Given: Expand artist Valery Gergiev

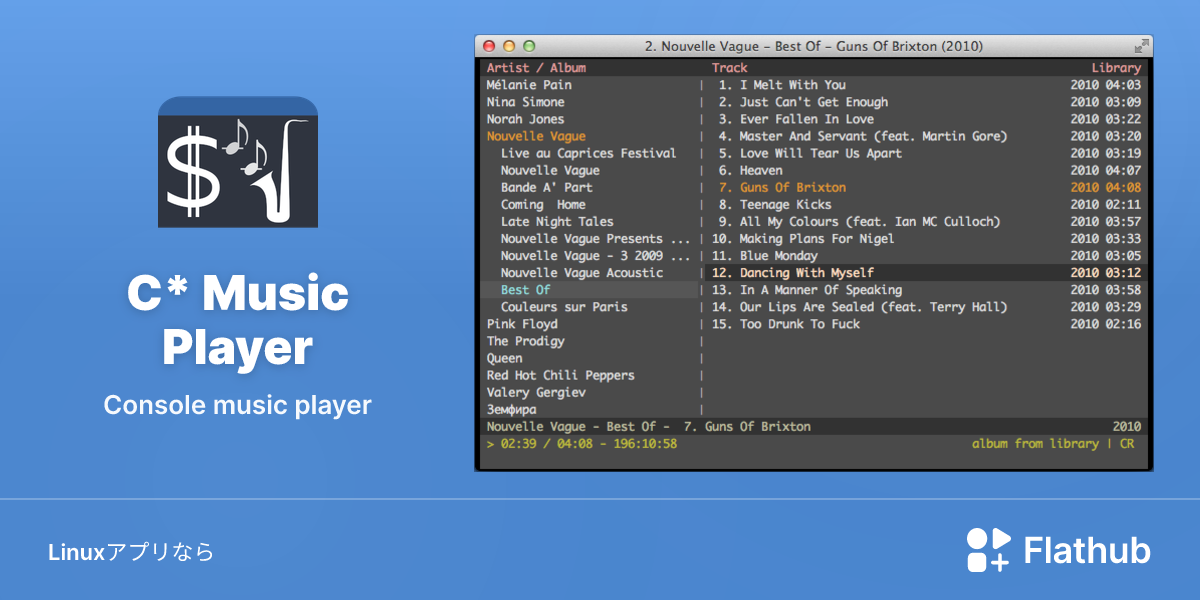Looking at the screenshot, I should (536, 391).
